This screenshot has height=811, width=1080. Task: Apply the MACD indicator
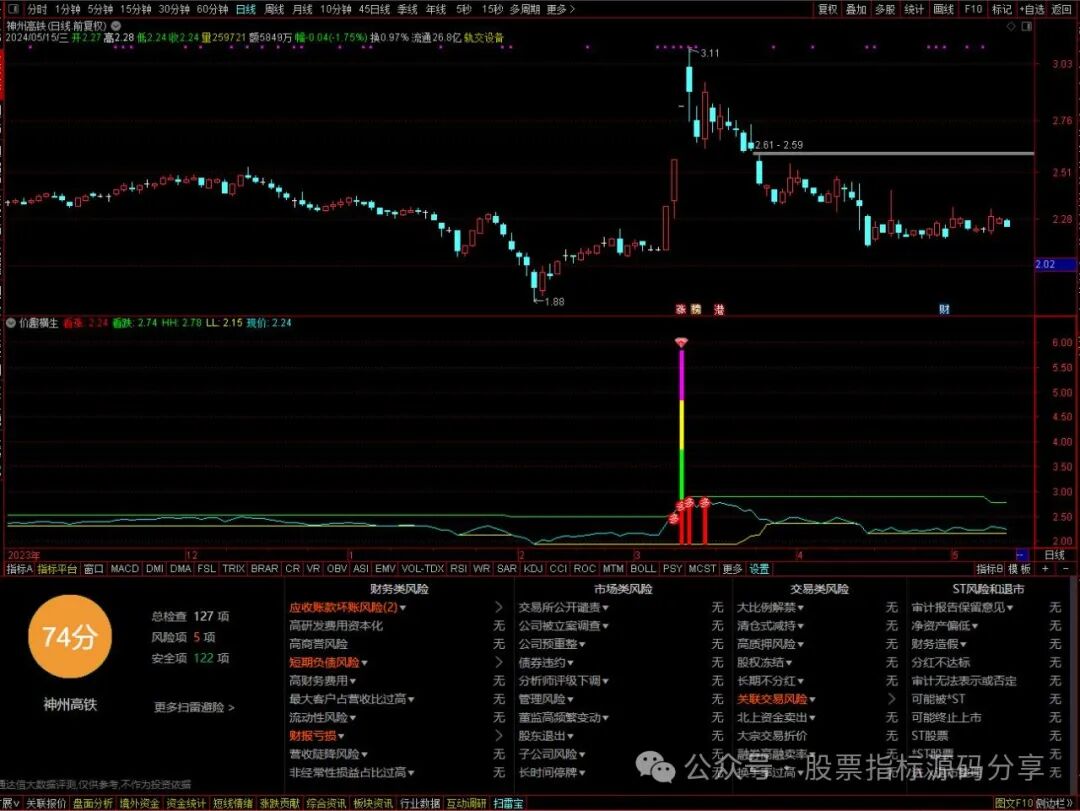coord(125,568)
